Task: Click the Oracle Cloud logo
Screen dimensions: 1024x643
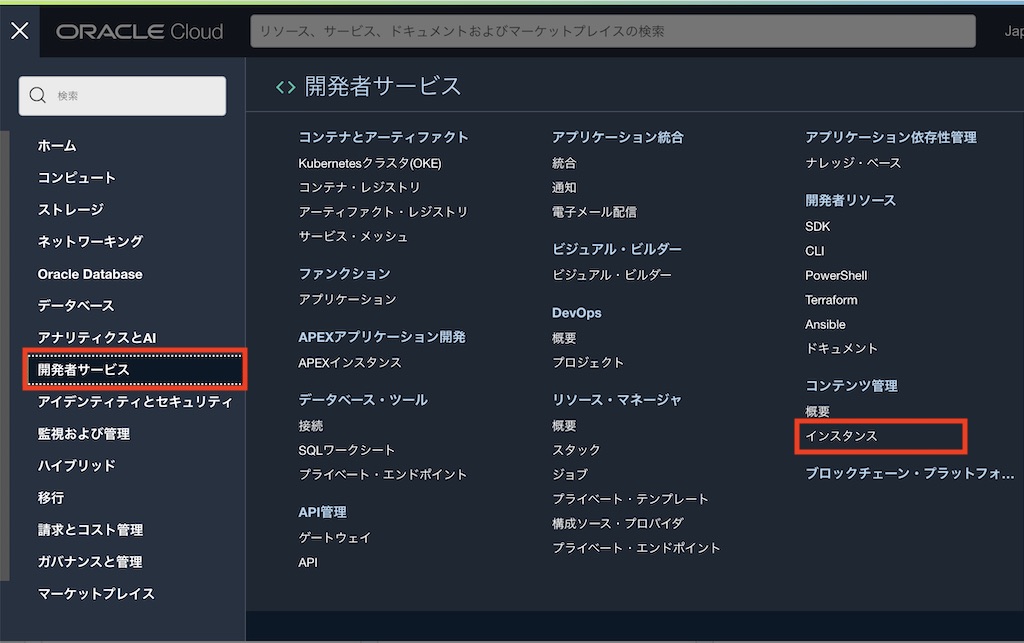Action: pos(139,32)
